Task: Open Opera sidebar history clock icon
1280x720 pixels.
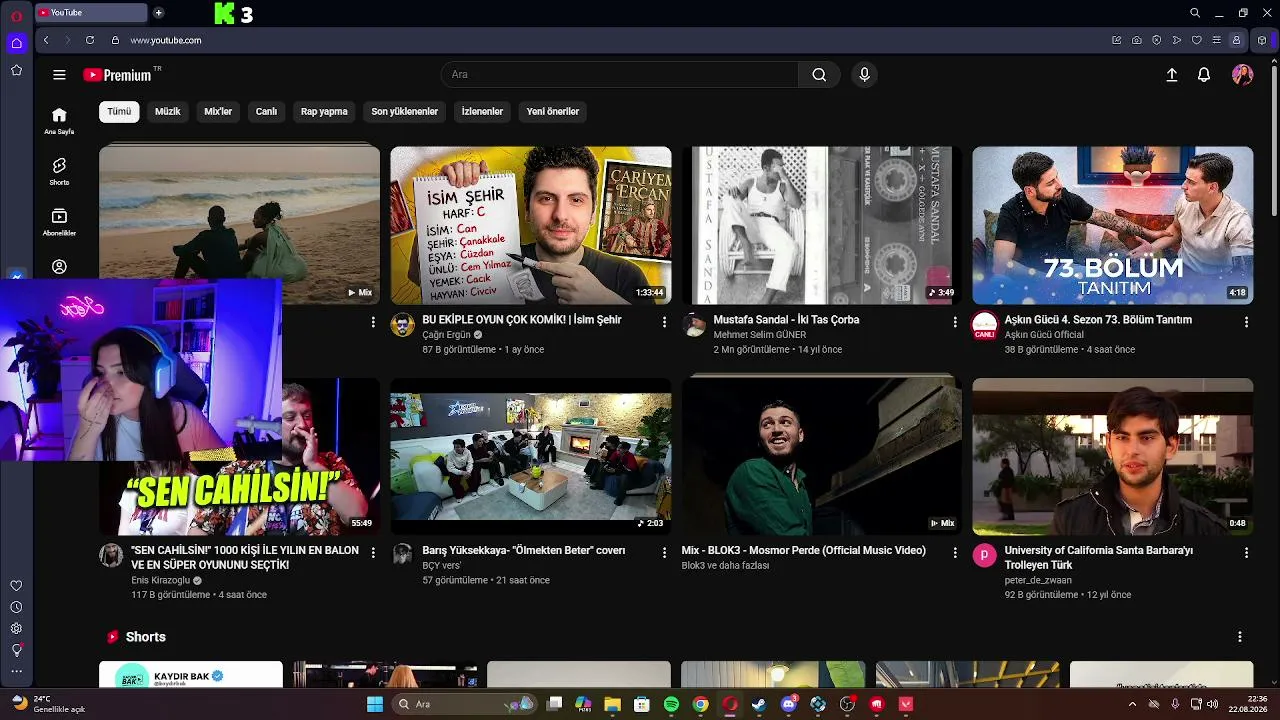Action: (16, 607)
